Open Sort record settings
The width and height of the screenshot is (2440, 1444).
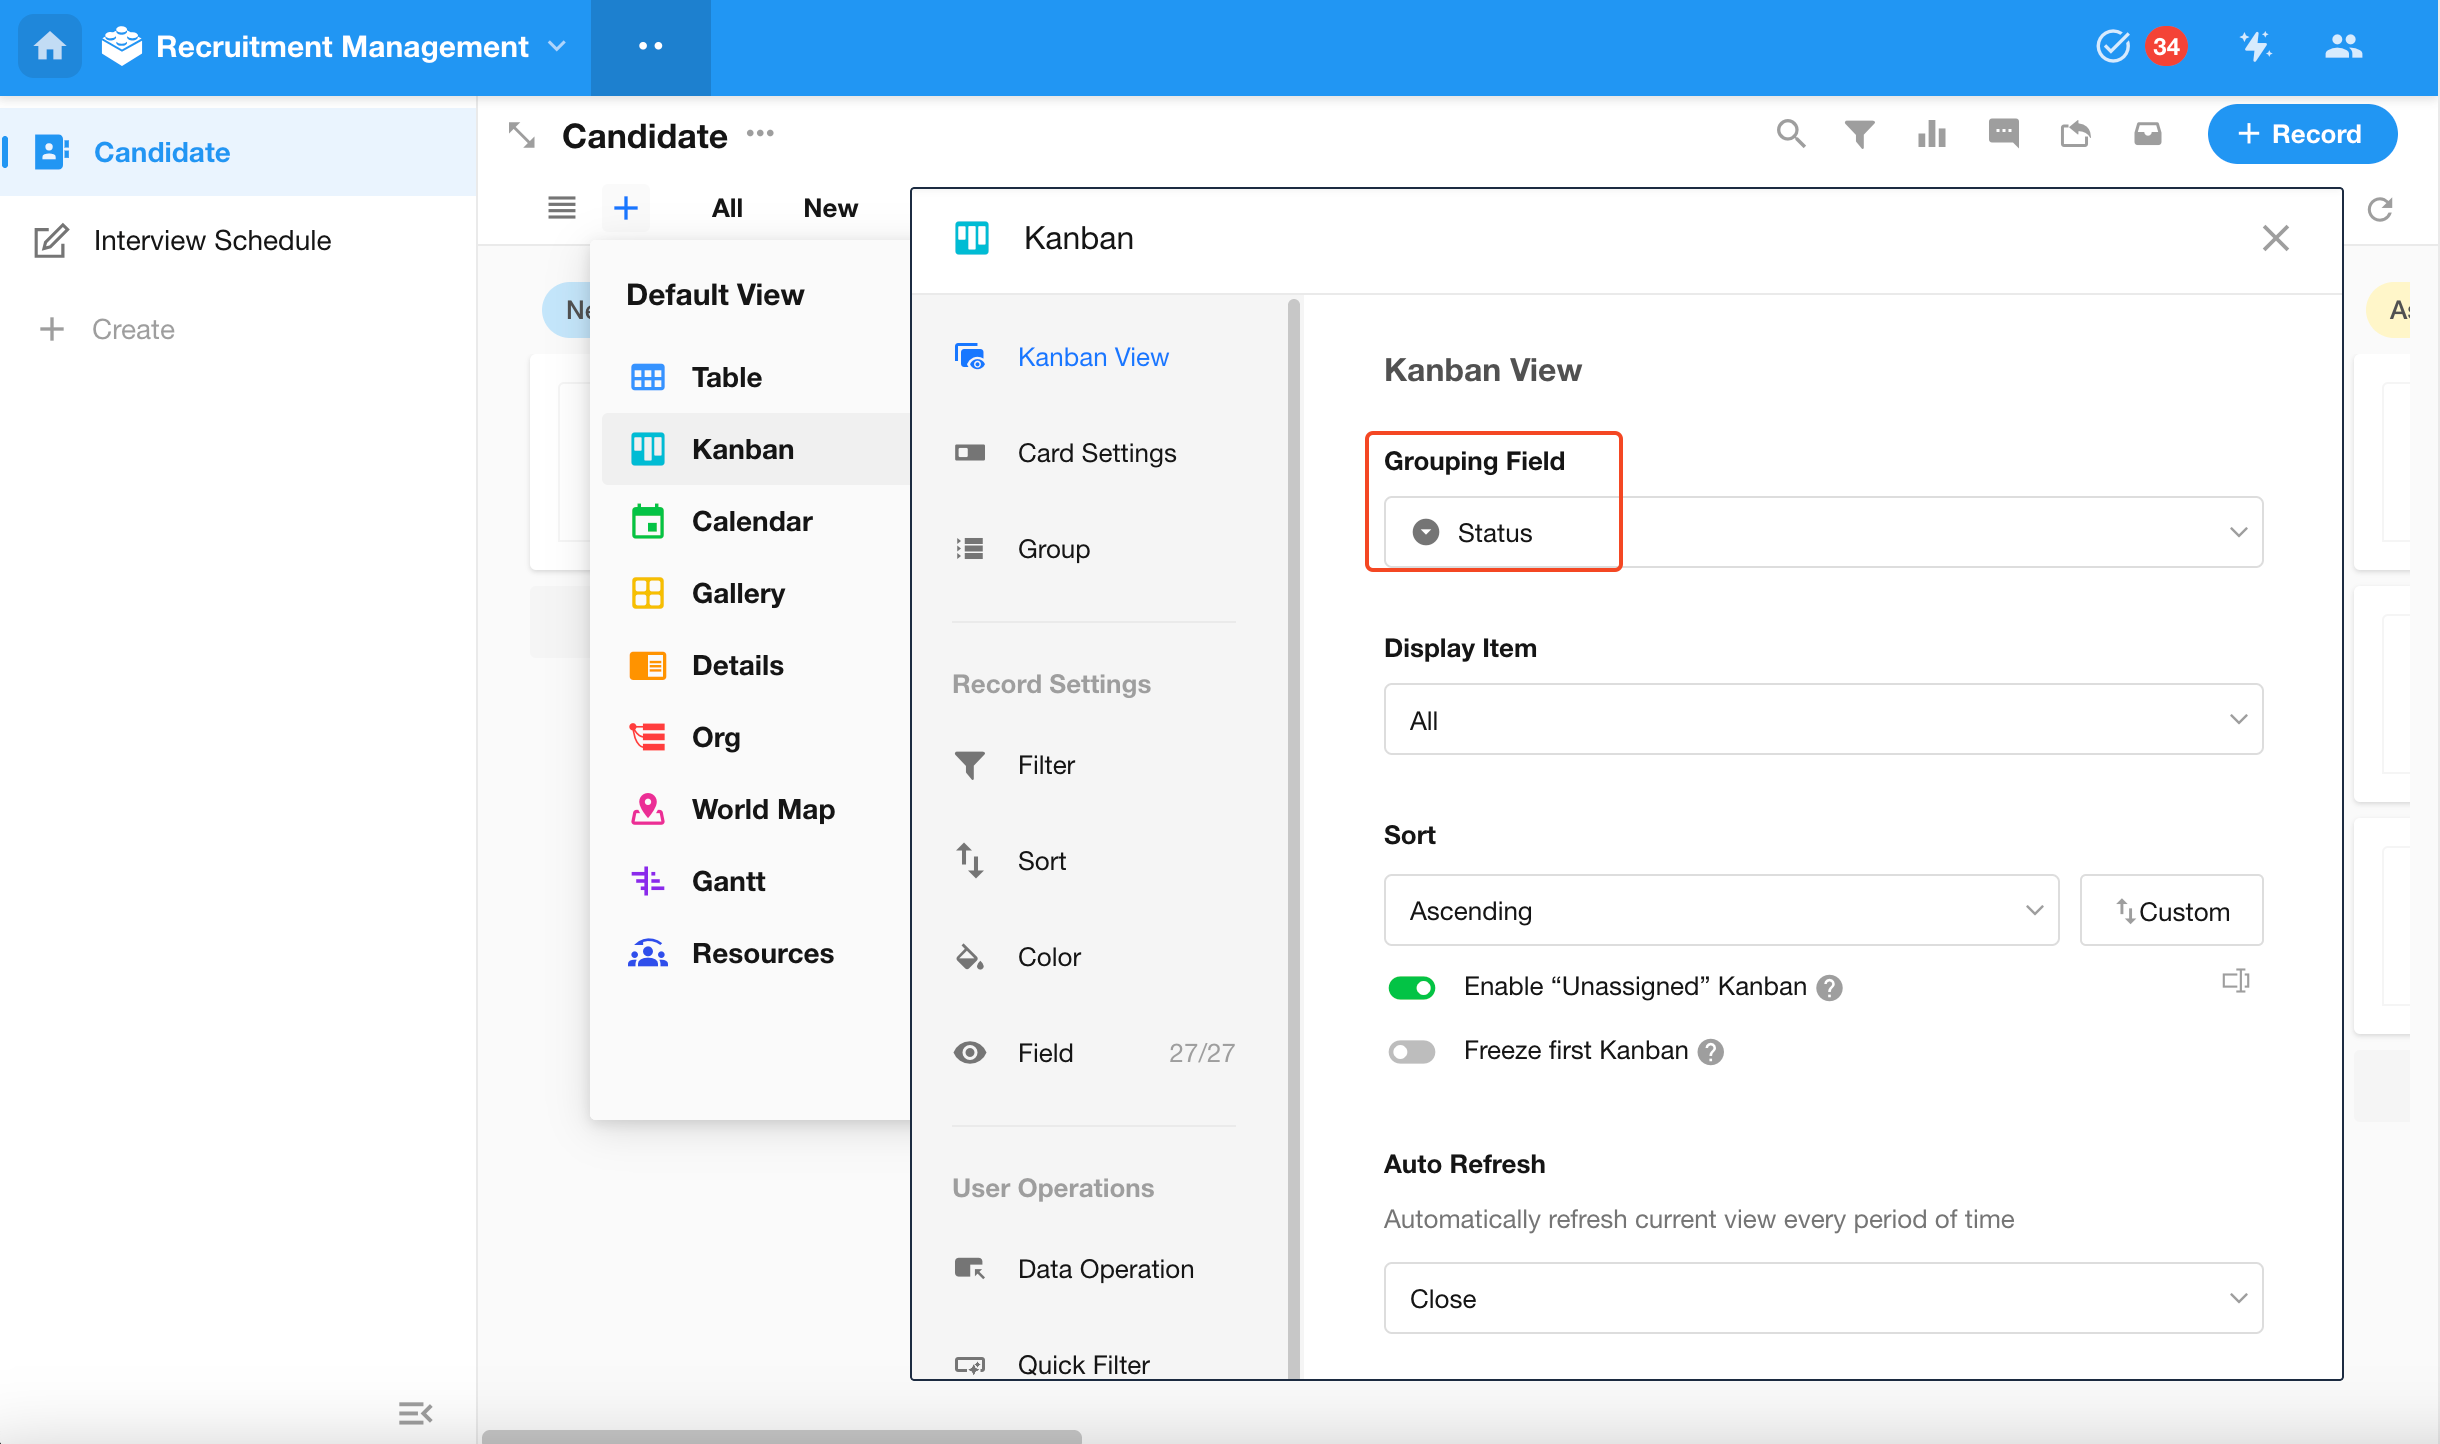pyautogui.click(x=1095, y=861)
